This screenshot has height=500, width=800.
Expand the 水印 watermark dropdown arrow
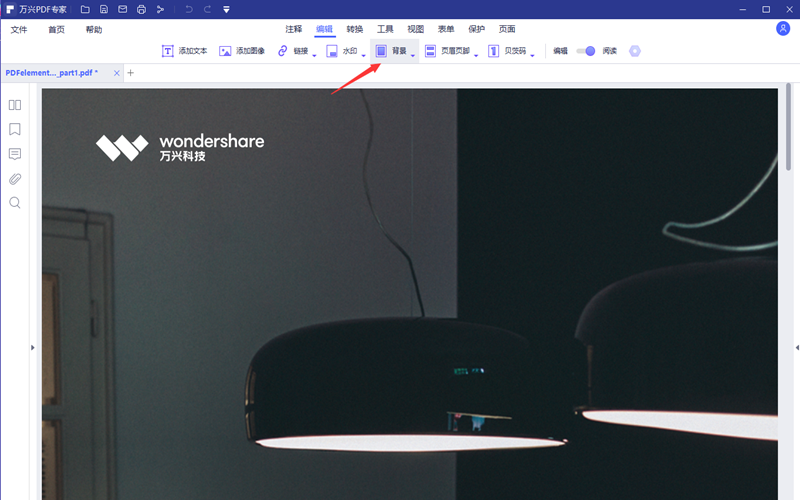(363, 54)
